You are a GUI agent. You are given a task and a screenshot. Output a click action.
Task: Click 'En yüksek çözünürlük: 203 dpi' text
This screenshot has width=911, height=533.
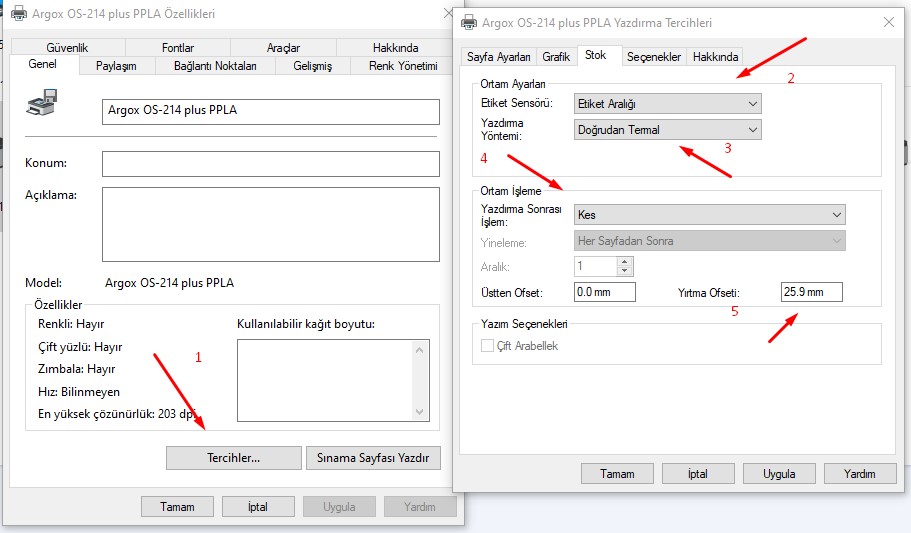coord(117,414)
